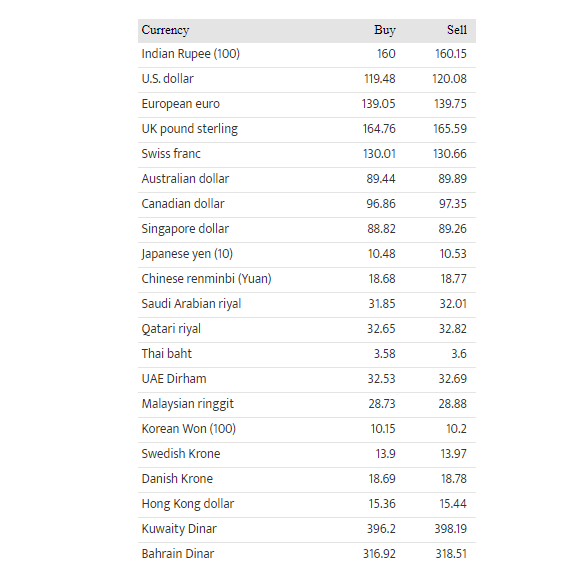Select the UK pound sterling currency name

pyautogui.click(x=189, y=129)
